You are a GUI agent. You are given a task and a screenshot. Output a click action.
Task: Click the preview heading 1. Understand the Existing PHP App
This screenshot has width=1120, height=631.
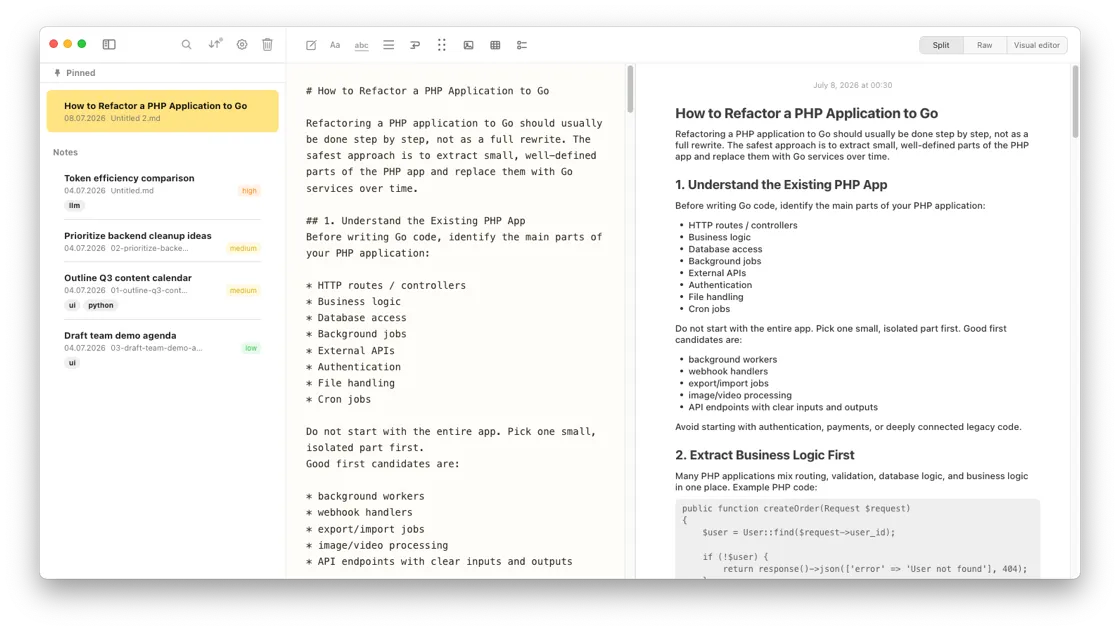pos(781,184)
